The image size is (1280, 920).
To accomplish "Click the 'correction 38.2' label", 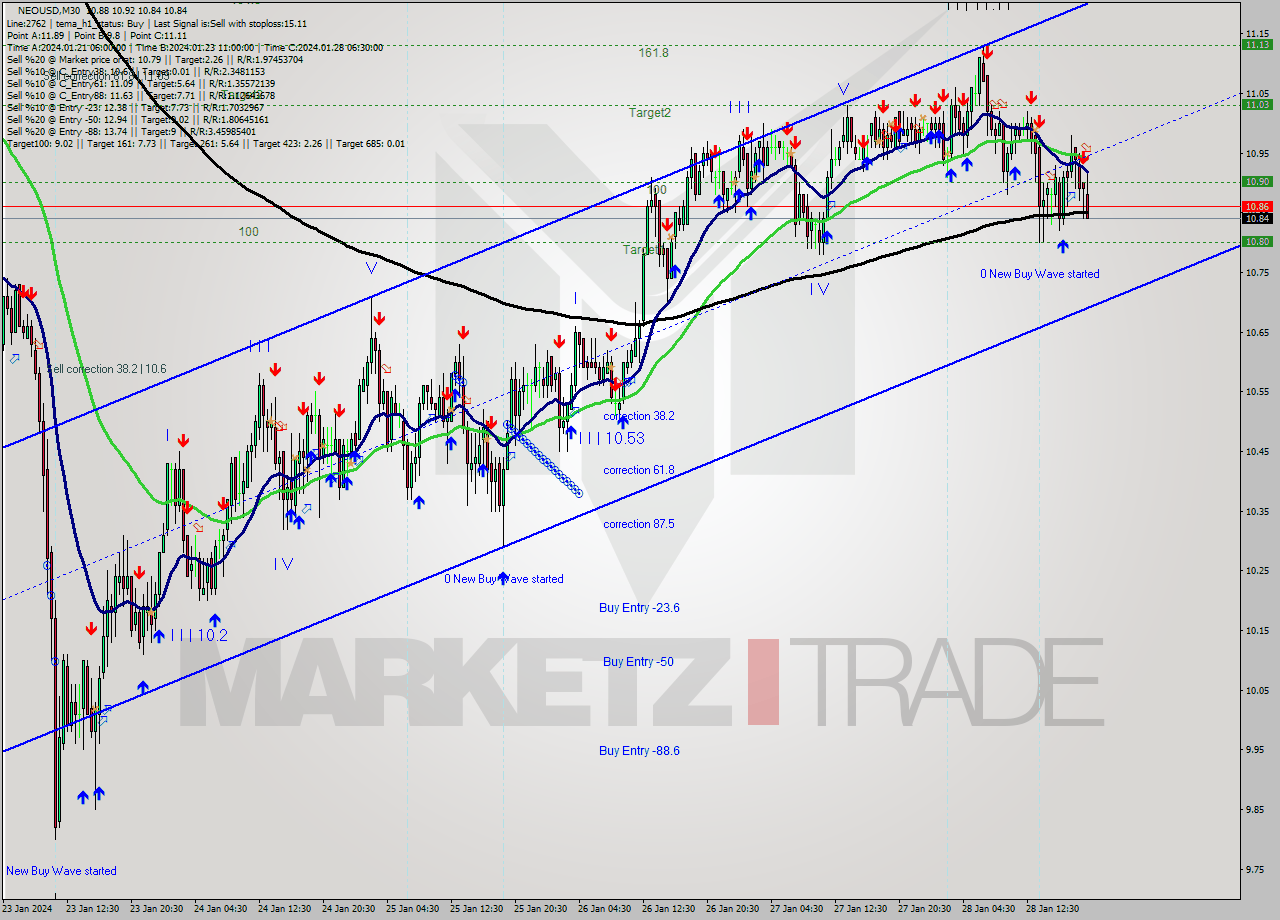I will click(638, 416).
